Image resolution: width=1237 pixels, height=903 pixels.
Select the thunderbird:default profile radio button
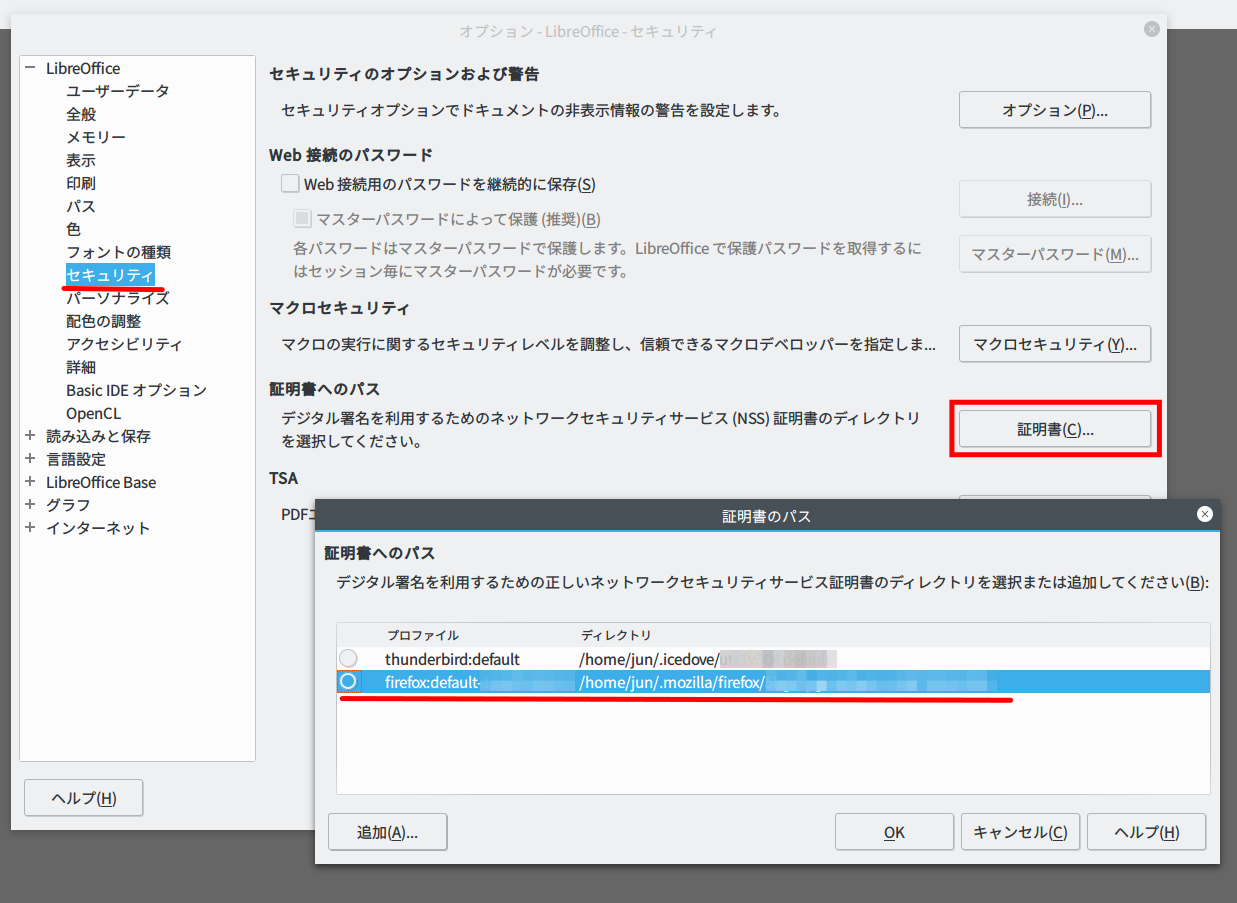(347, 658)
